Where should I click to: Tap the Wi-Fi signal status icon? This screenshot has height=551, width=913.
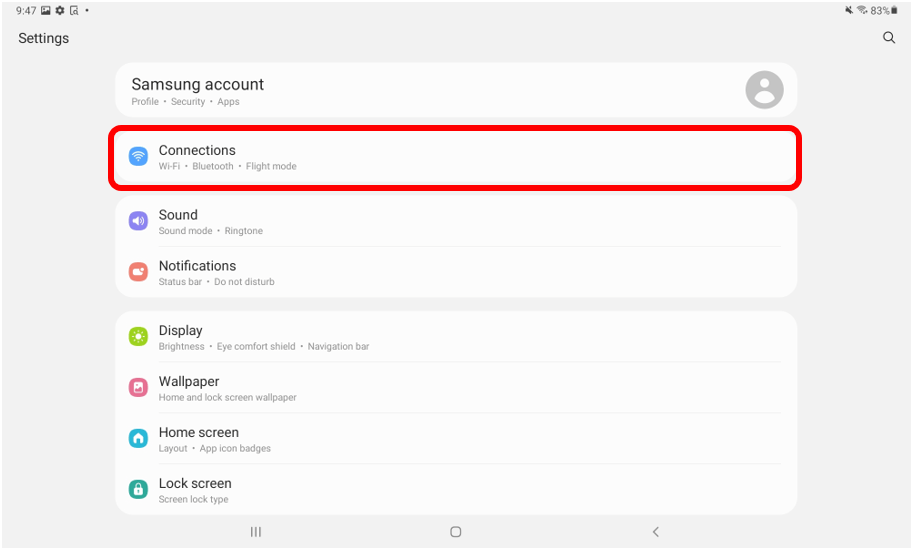[x=862, y=10]
